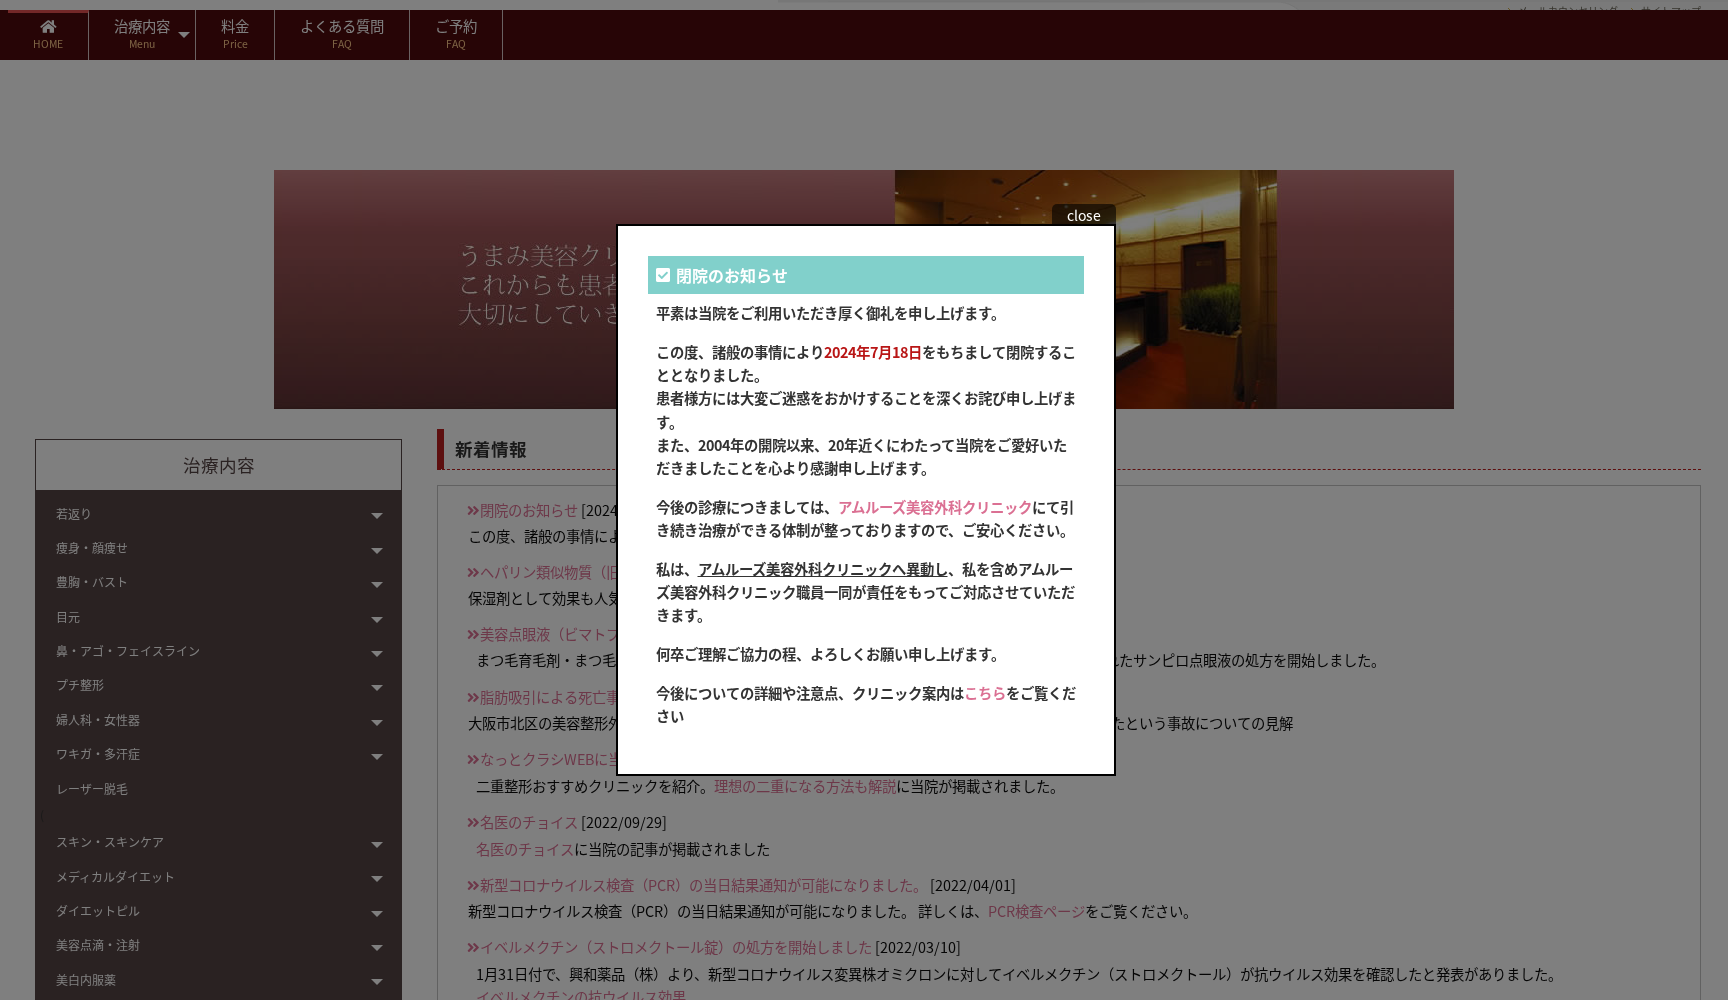Click the checkmark icon beside 閉院のお知らせ heading

click(x=663, y=275)
